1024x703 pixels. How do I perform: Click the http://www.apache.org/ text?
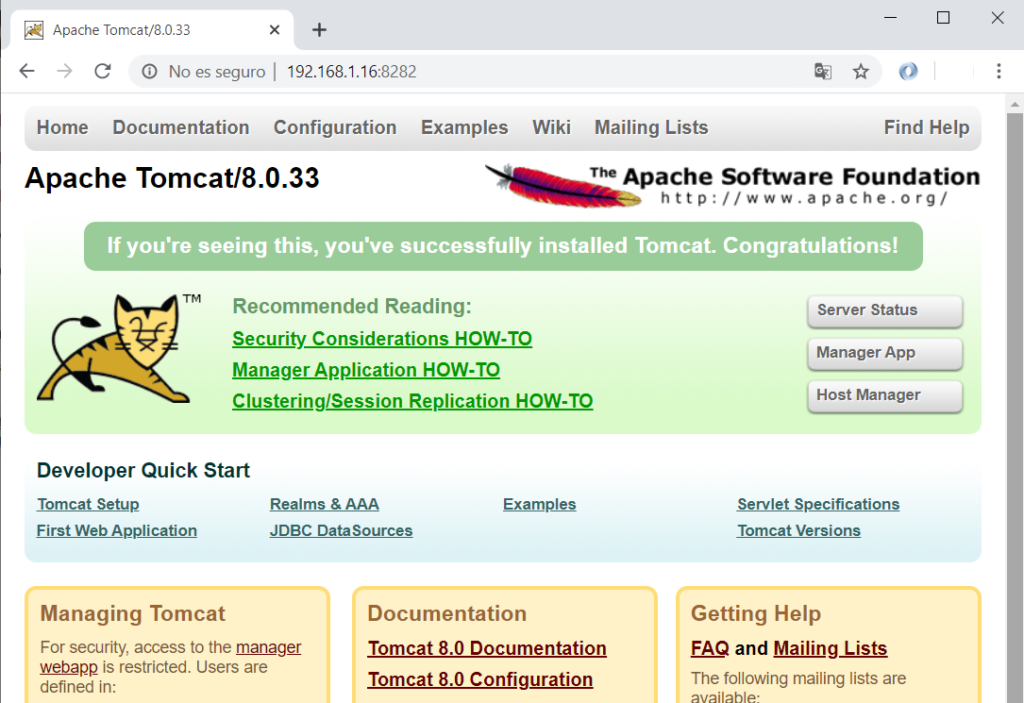pyautogui.click(x=804, y=198)
